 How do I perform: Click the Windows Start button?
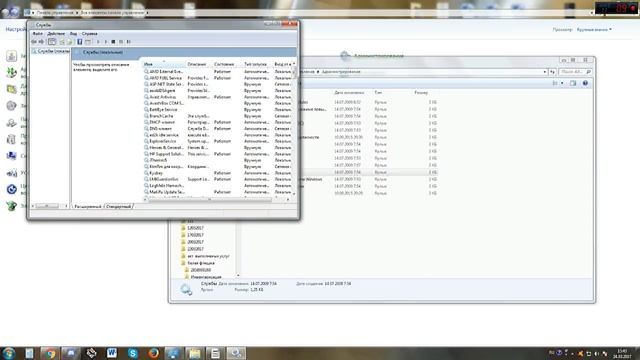point(9,353)
